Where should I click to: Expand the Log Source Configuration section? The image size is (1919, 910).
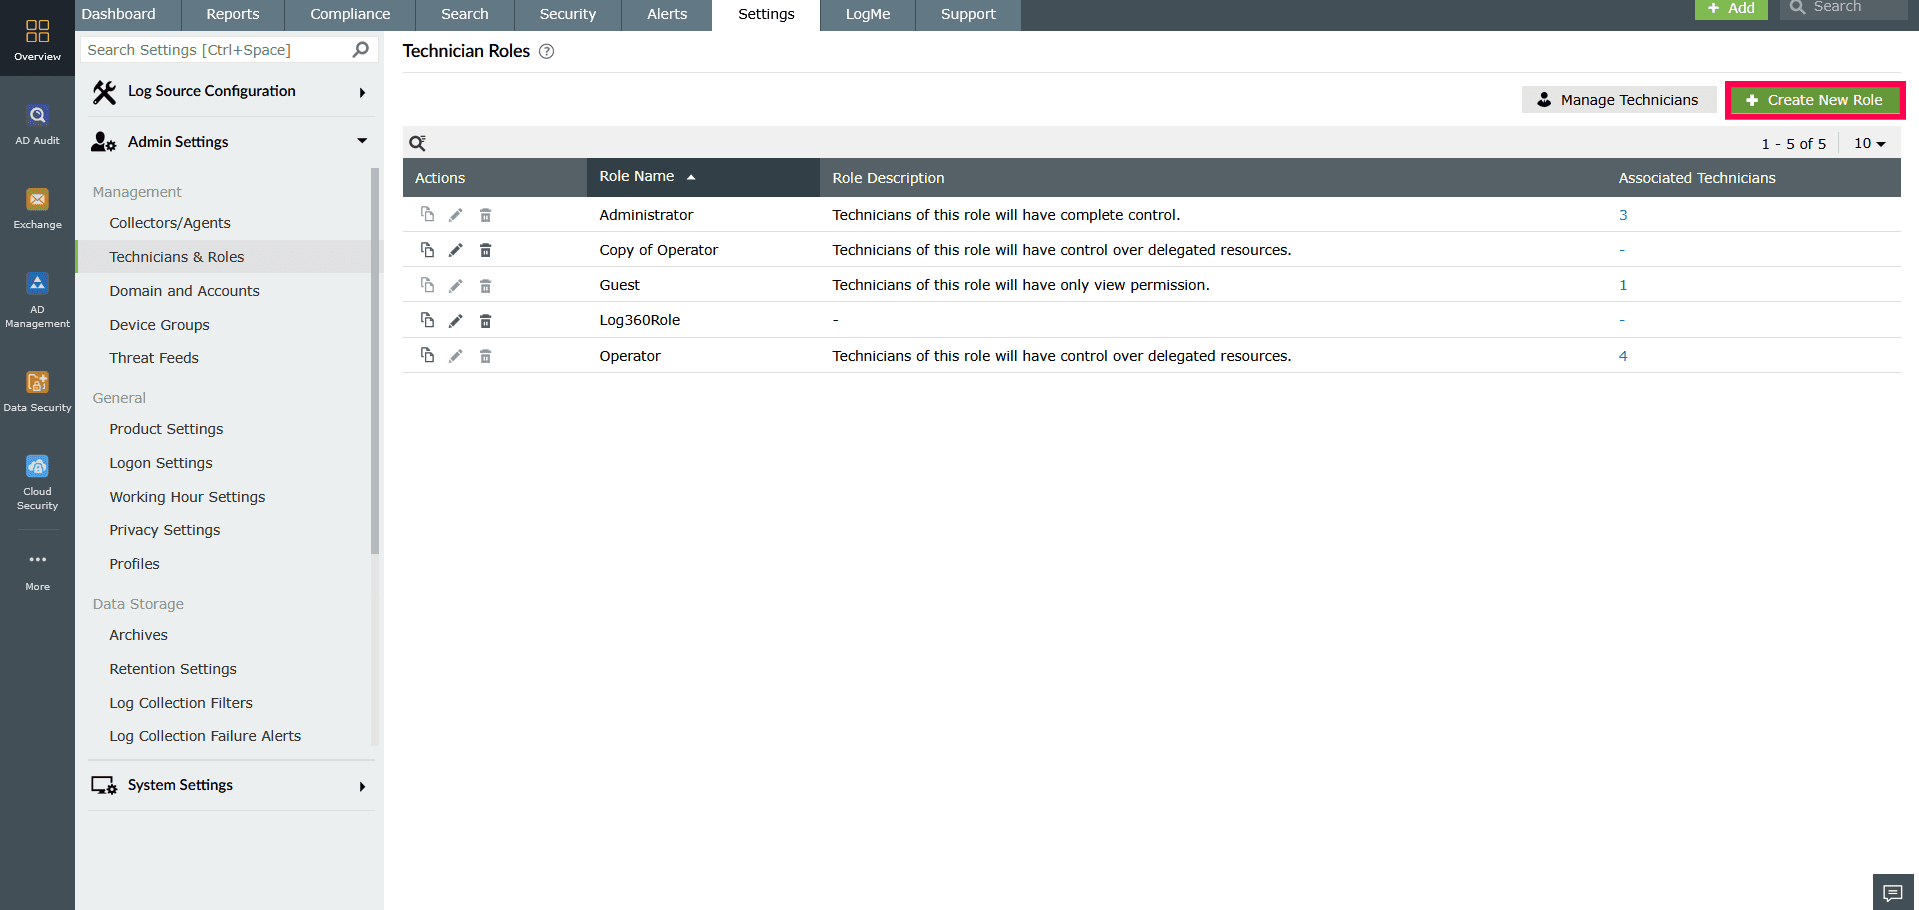363,91
